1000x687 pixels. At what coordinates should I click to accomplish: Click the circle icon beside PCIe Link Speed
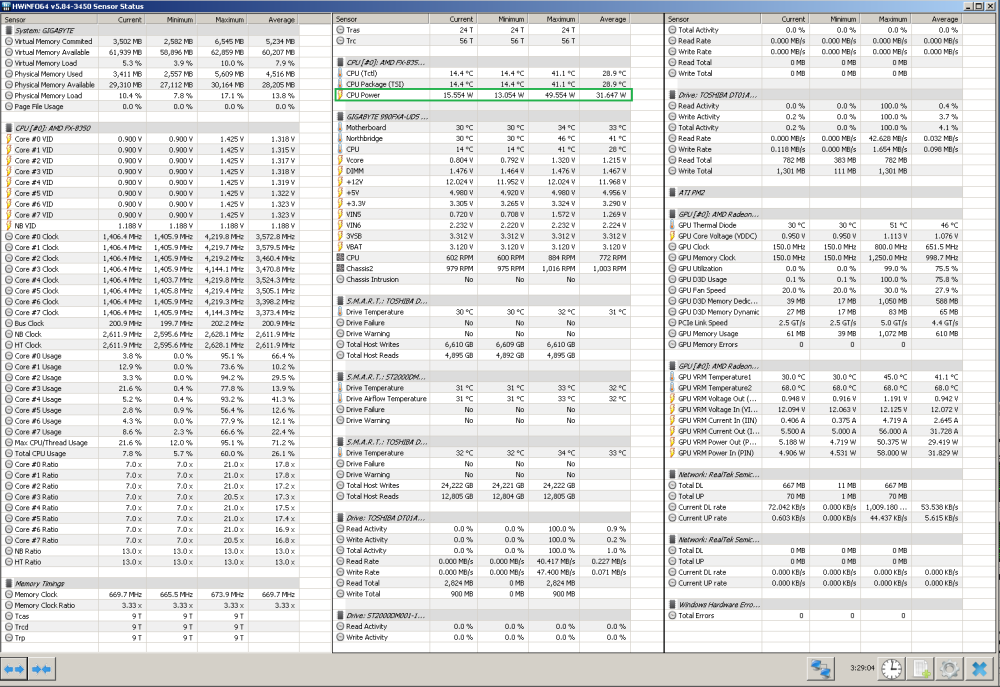672,323
